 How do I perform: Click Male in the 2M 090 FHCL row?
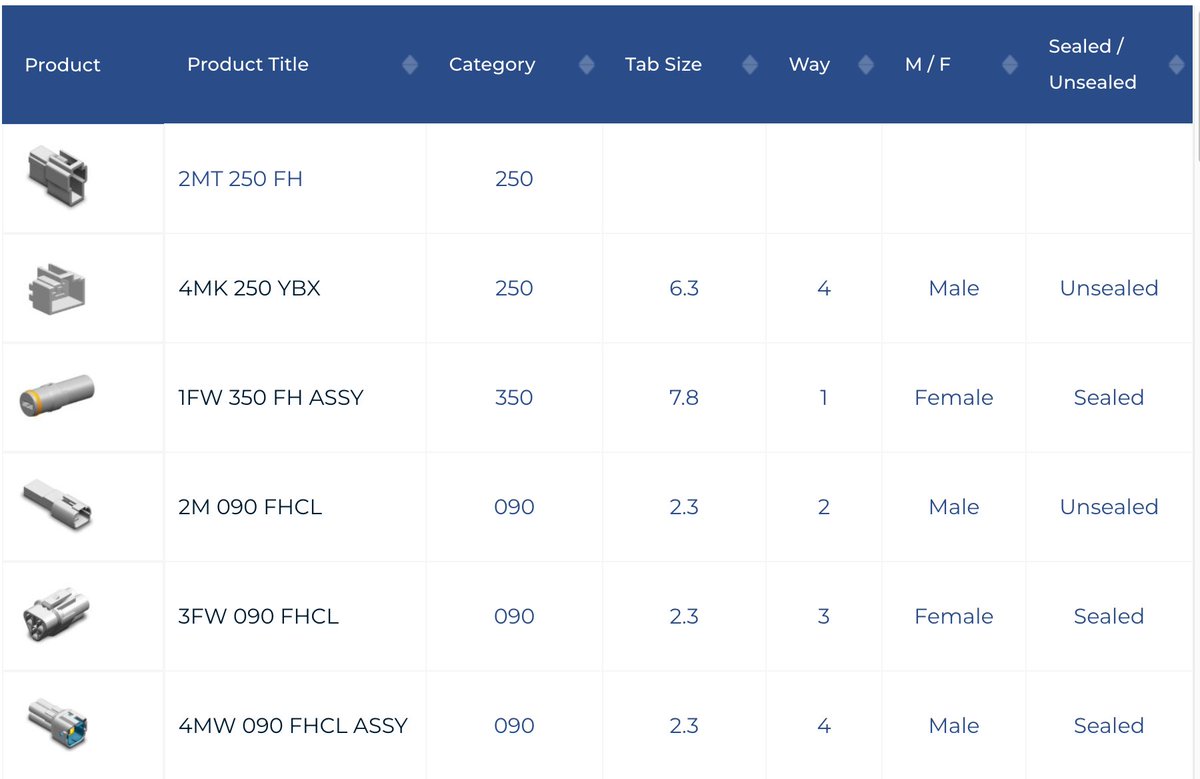pos(954,507)
